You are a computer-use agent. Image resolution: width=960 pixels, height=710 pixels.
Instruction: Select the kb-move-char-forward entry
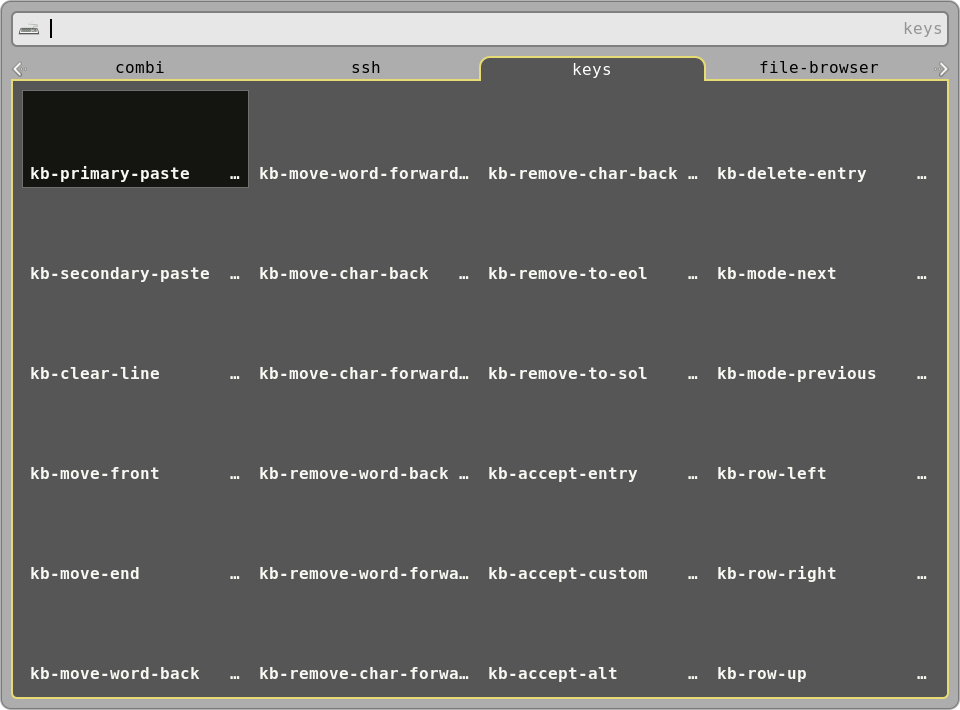click(364, 338)
